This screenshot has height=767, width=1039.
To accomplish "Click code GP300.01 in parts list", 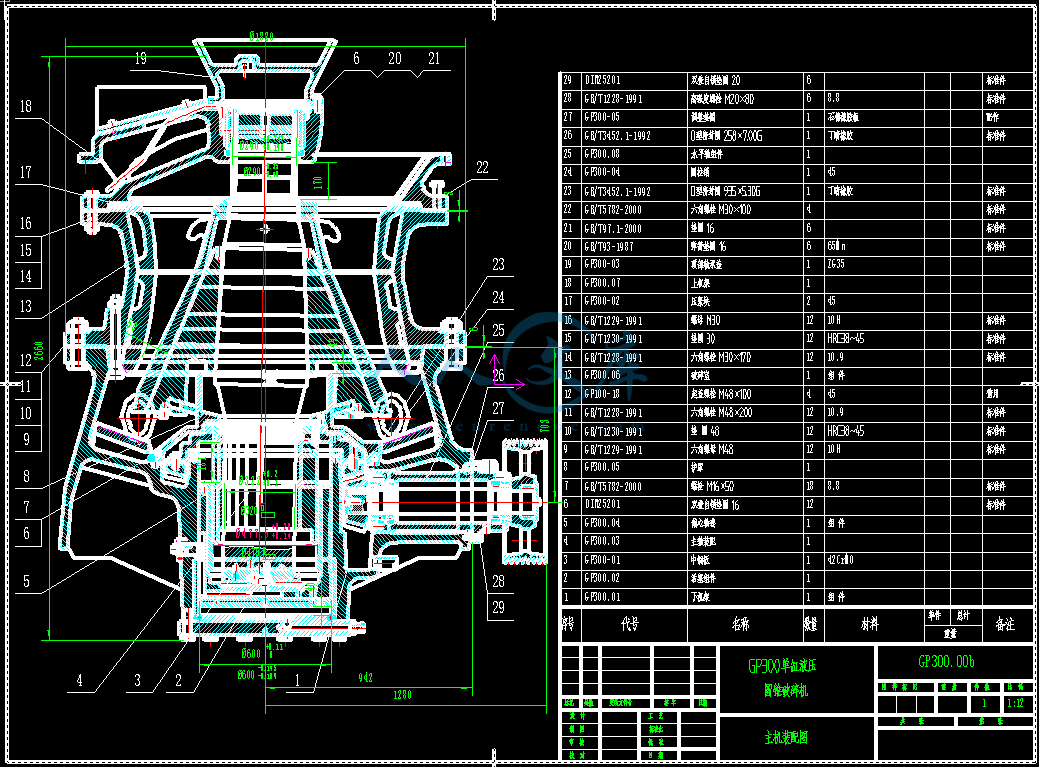I will (x=602, y=597).
